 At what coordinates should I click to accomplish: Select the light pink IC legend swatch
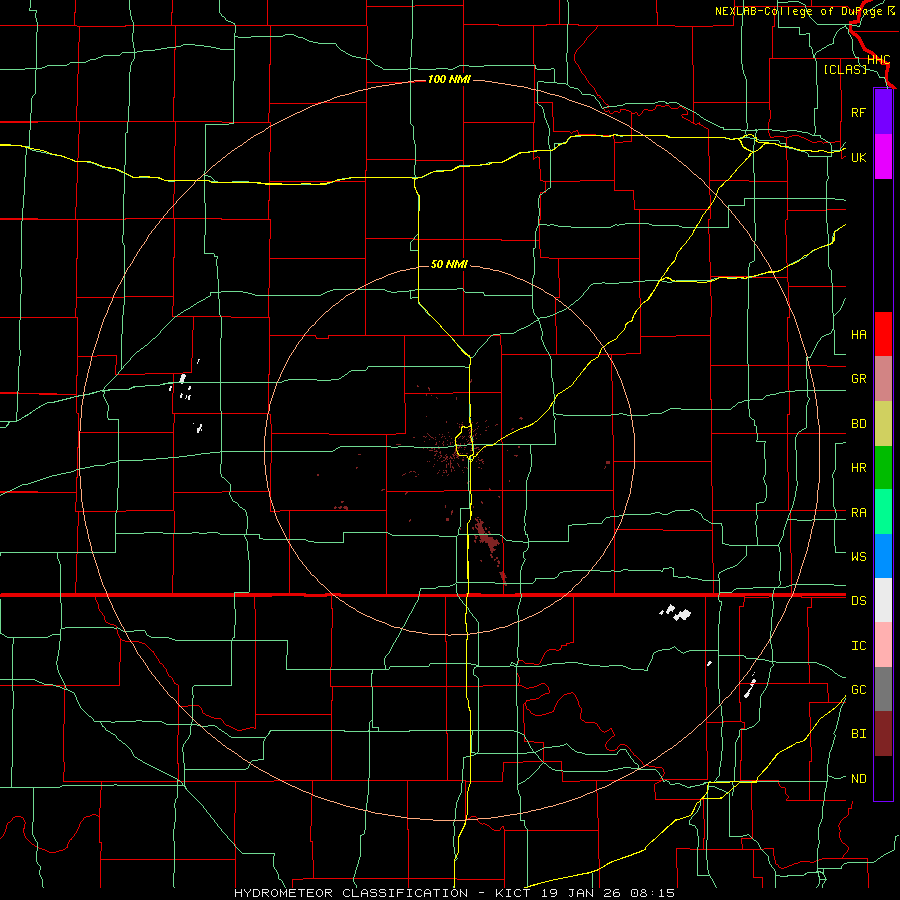883,645
